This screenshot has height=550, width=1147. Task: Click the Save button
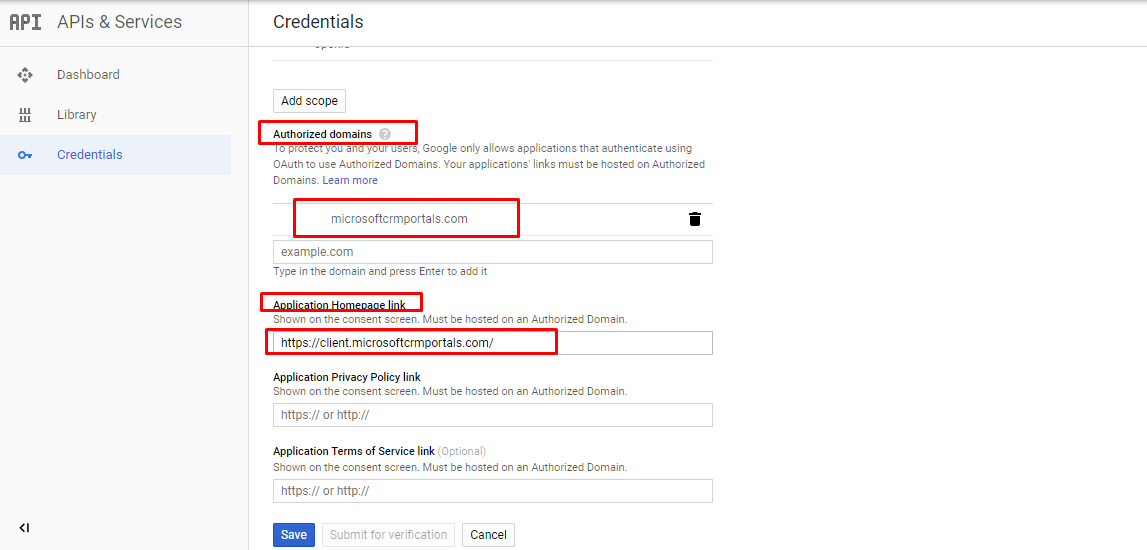294,535
